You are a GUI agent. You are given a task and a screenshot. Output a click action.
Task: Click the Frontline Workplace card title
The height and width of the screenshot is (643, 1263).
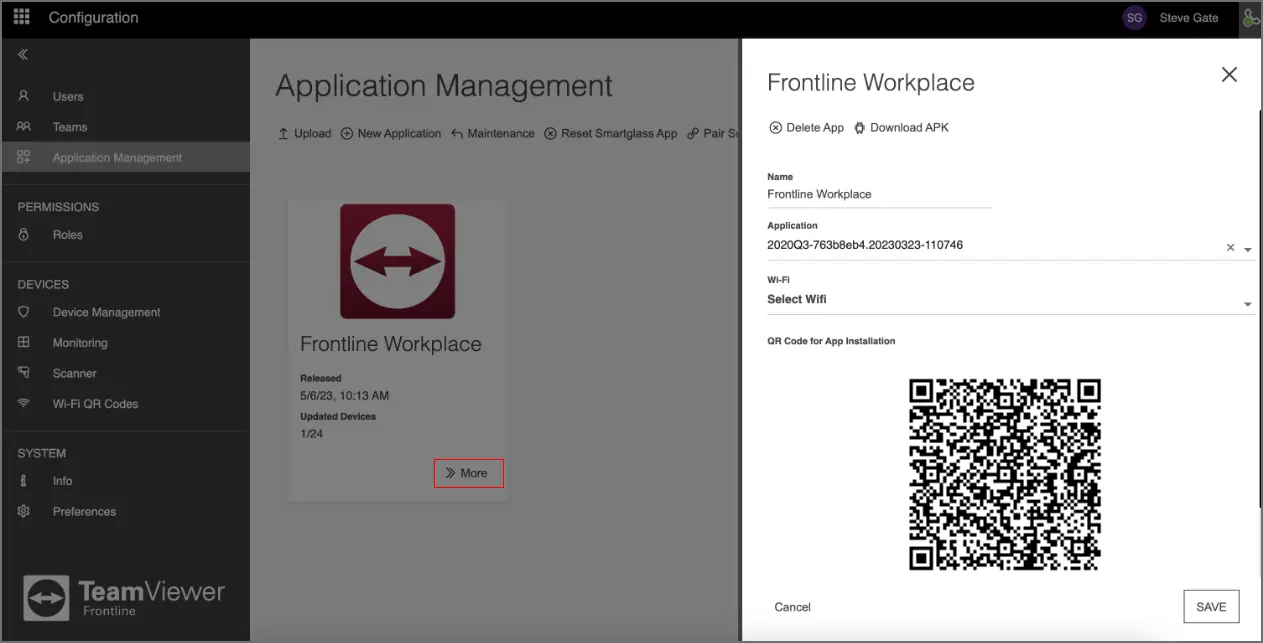(x=391, y=344)
